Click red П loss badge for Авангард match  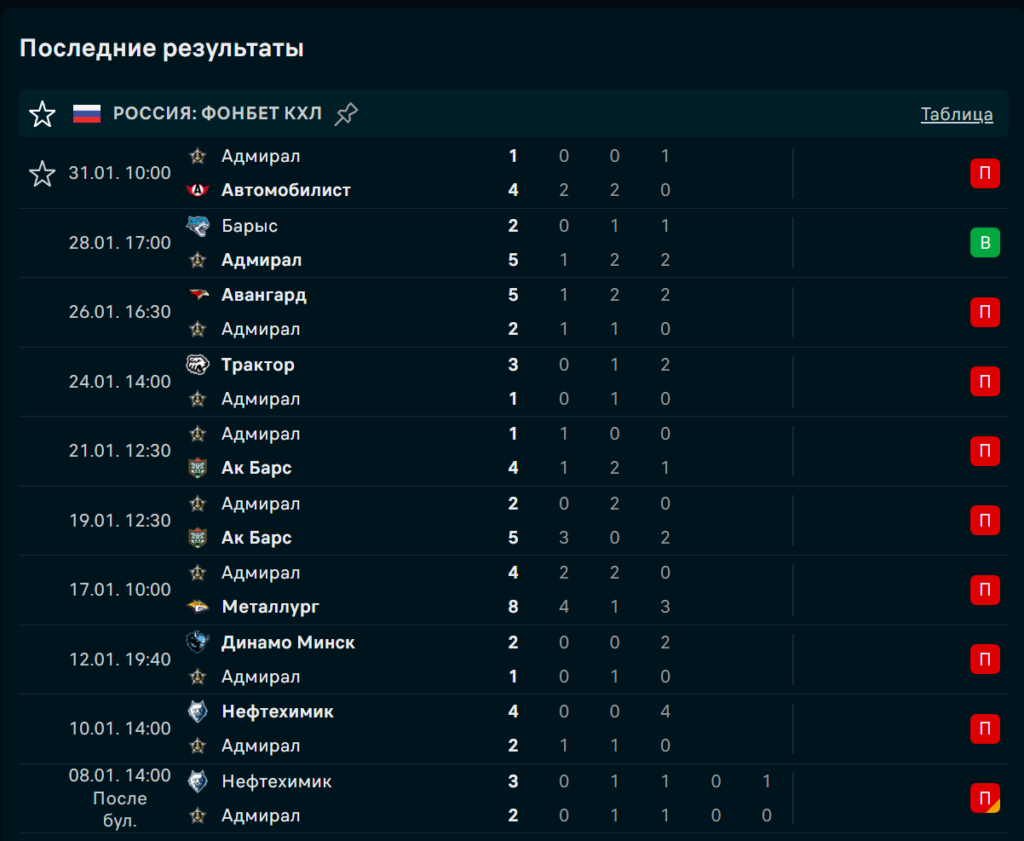pos(984,312)
